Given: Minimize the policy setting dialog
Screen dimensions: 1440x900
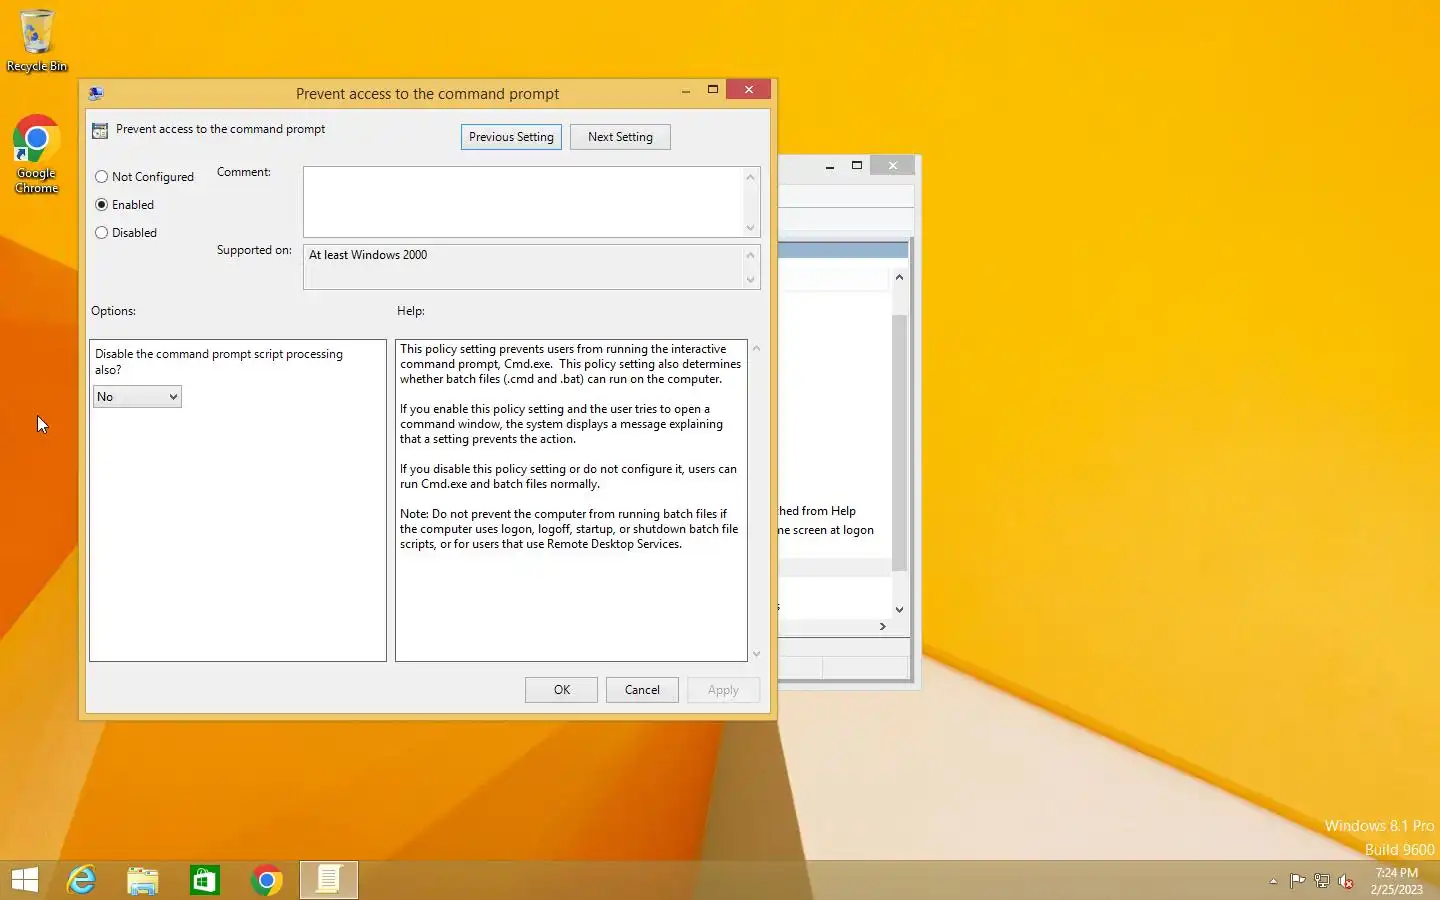Looking at the screenshot, I should click(686, 90).
